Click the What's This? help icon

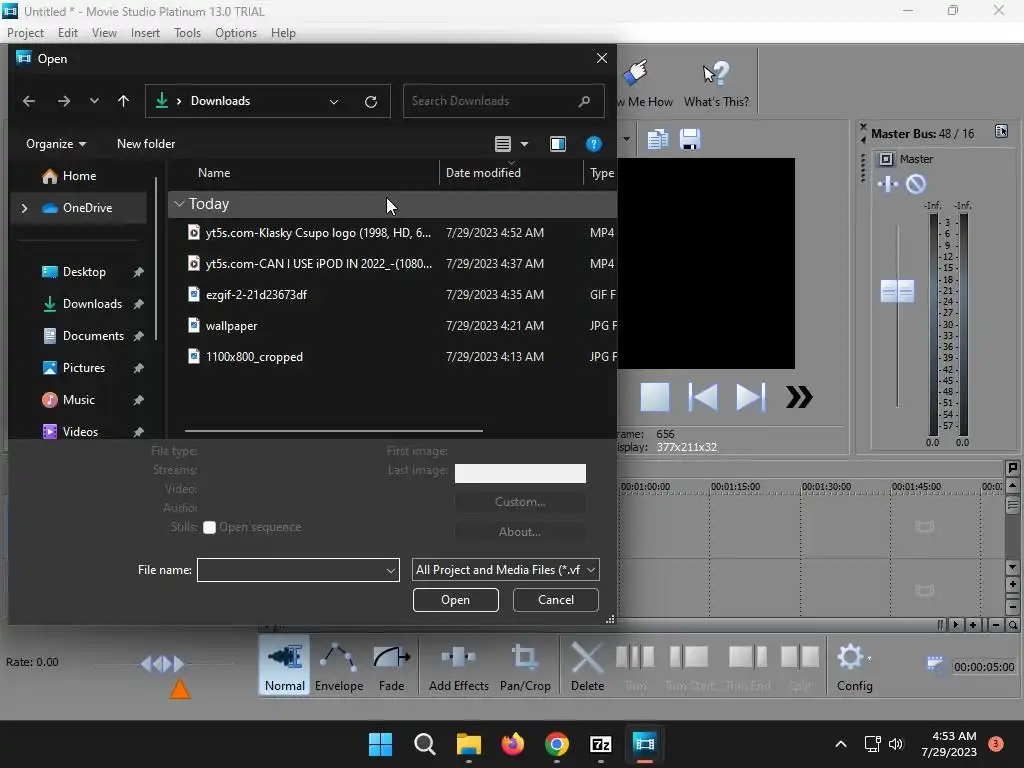(x=716, y=83)
